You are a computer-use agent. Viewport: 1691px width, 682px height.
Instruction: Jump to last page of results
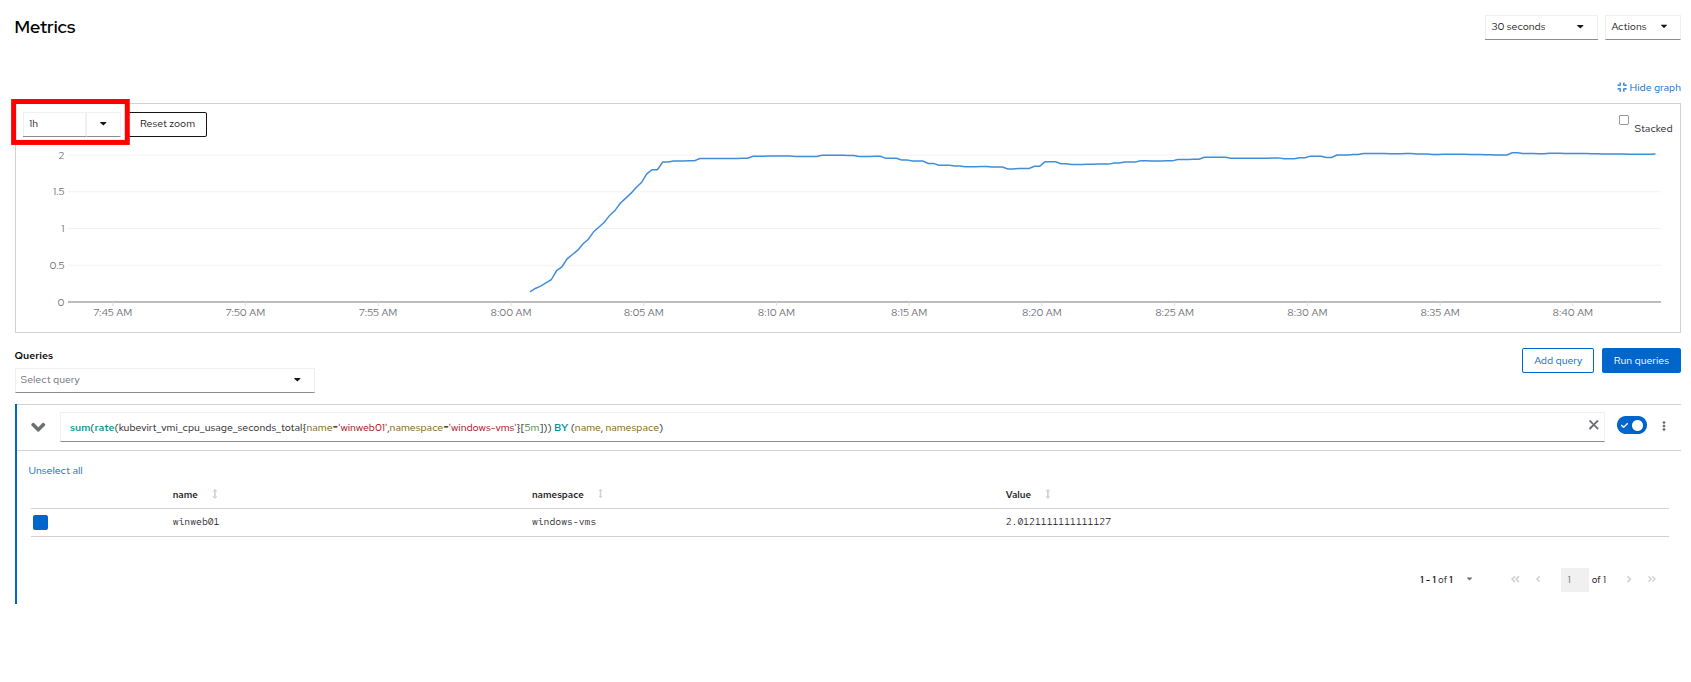[1652, 580]
